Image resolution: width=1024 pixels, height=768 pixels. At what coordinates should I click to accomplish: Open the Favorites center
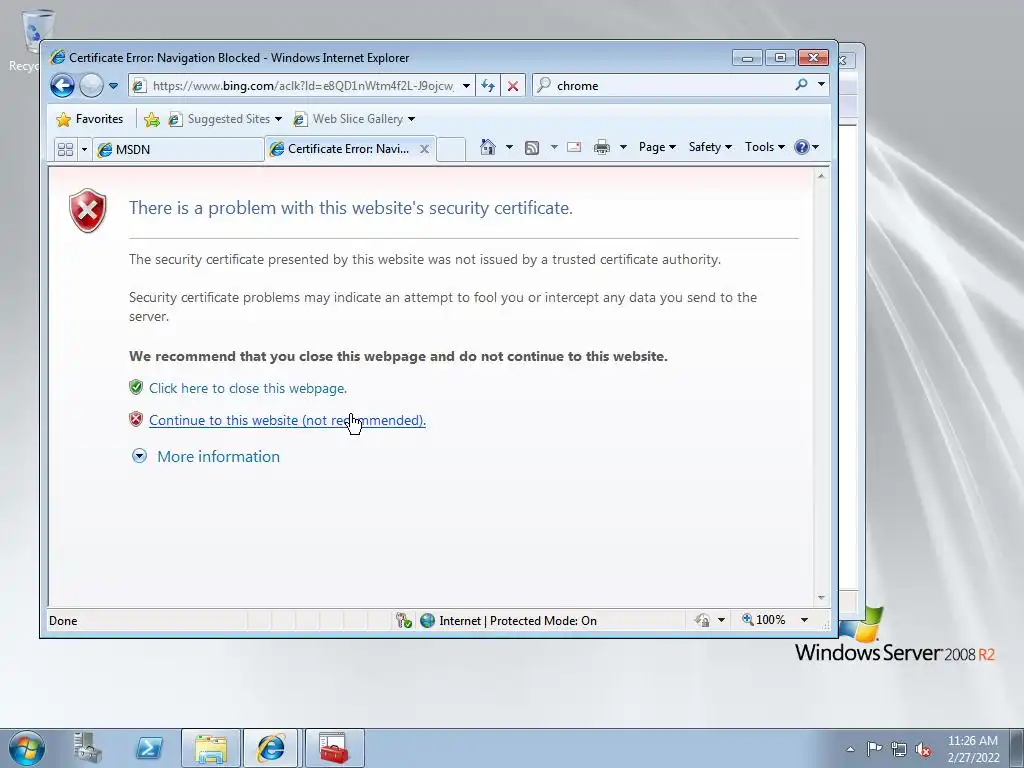point(90,119)
